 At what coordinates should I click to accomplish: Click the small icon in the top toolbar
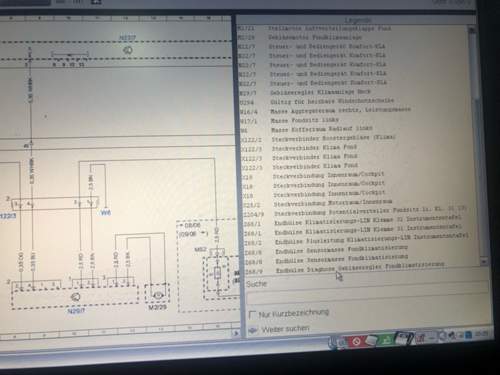[x=96, y=2]
